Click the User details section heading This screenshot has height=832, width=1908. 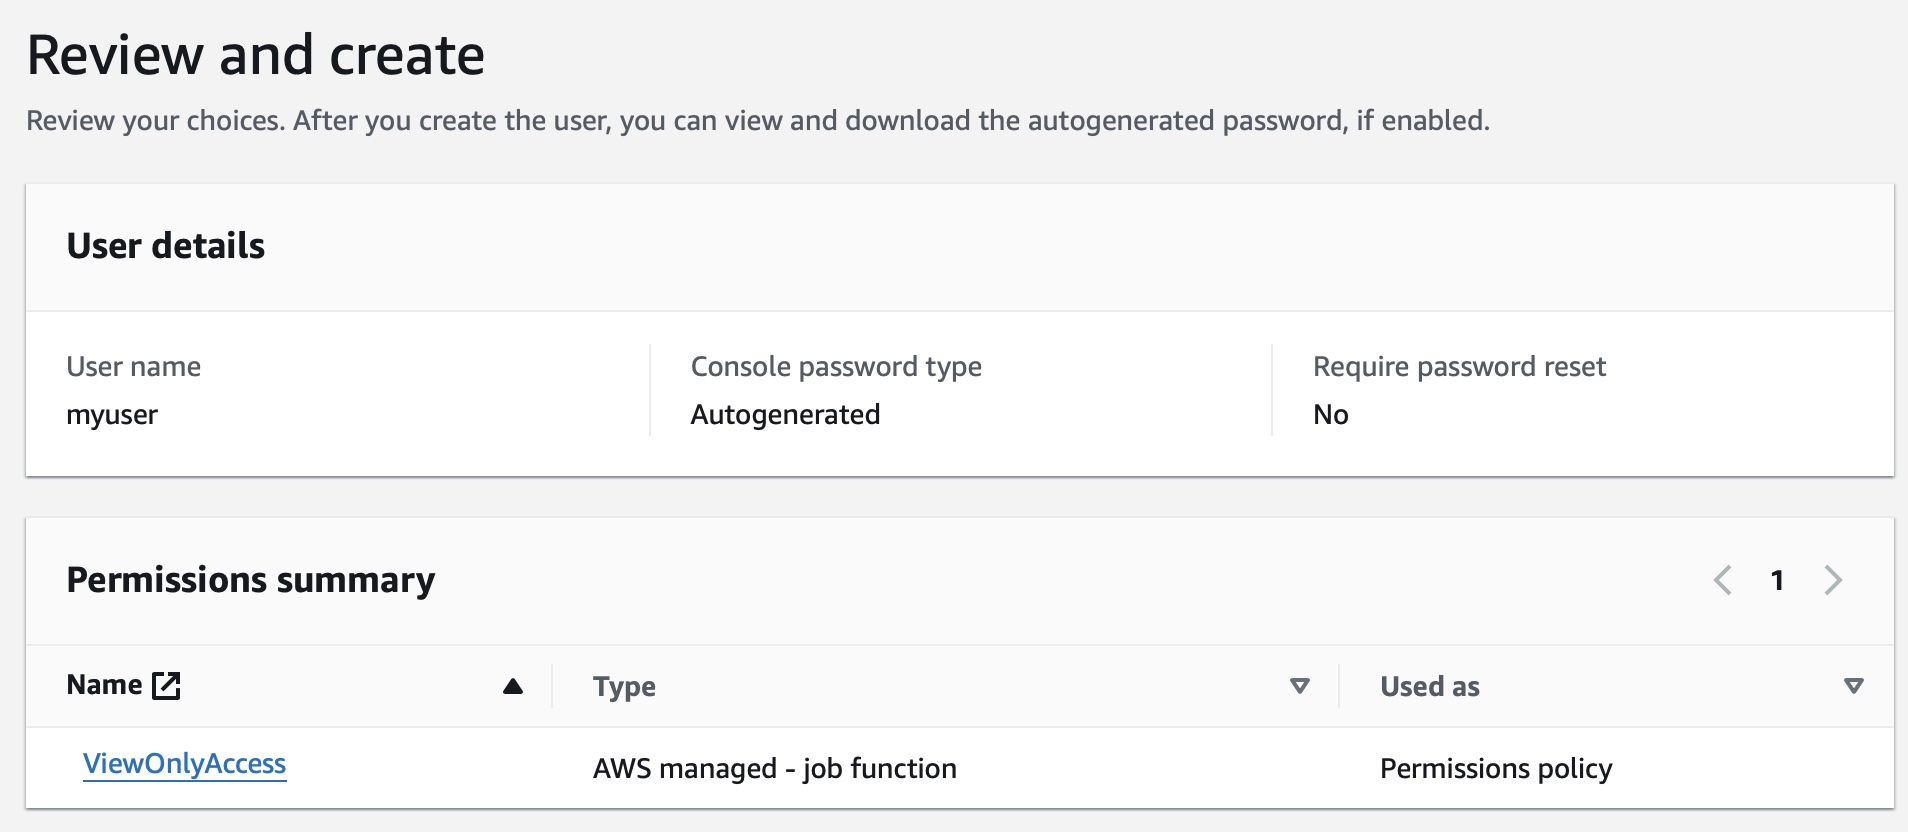[166, 246]
